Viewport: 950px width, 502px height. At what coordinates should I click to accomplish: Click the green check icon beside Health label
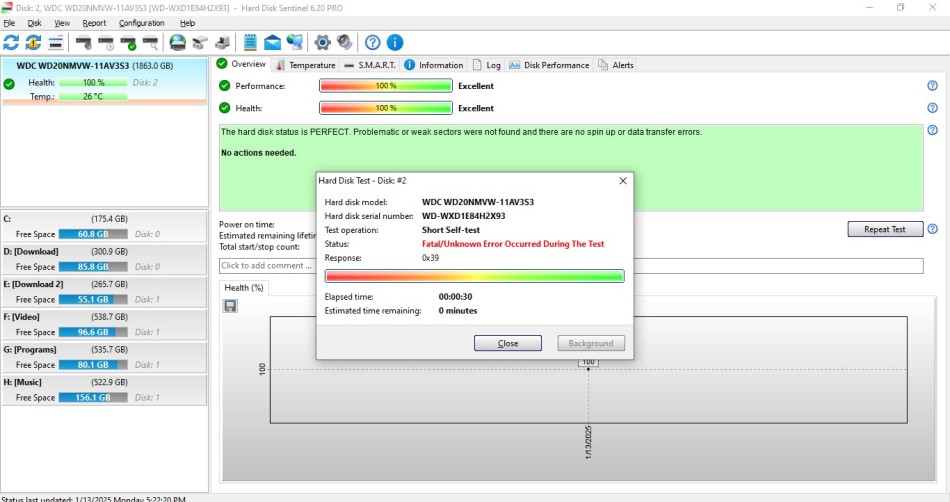(225, 108)
